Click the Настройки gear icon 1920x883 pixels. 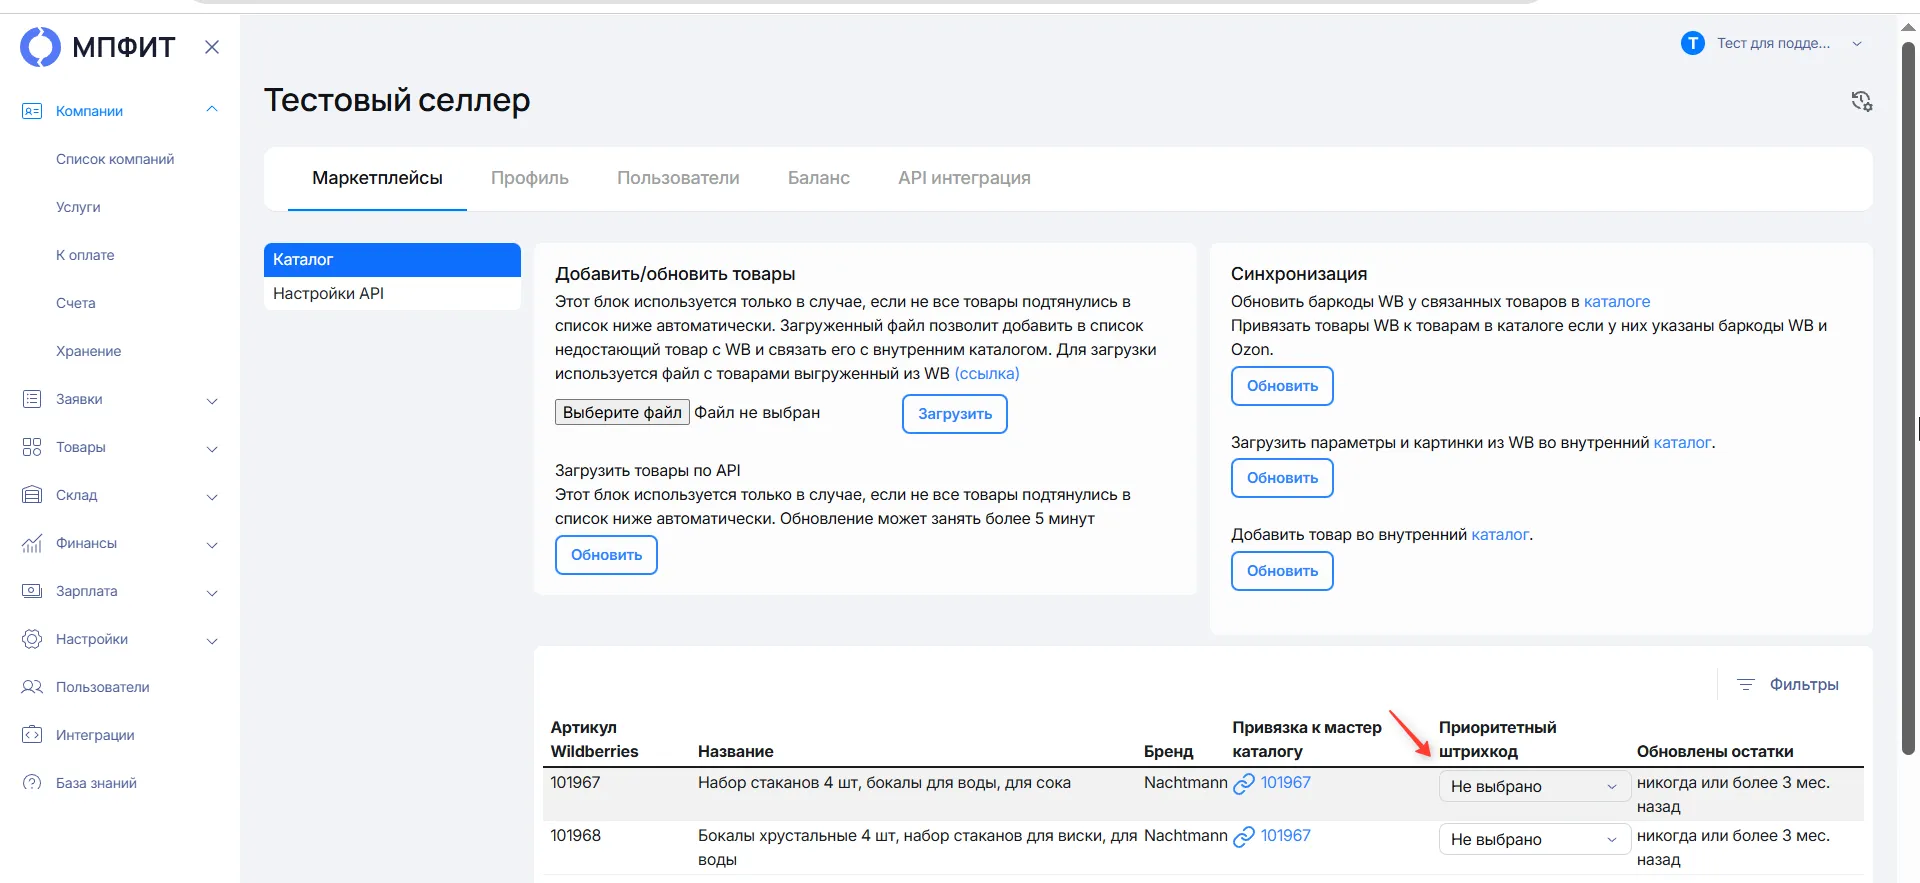click(32, 639)
